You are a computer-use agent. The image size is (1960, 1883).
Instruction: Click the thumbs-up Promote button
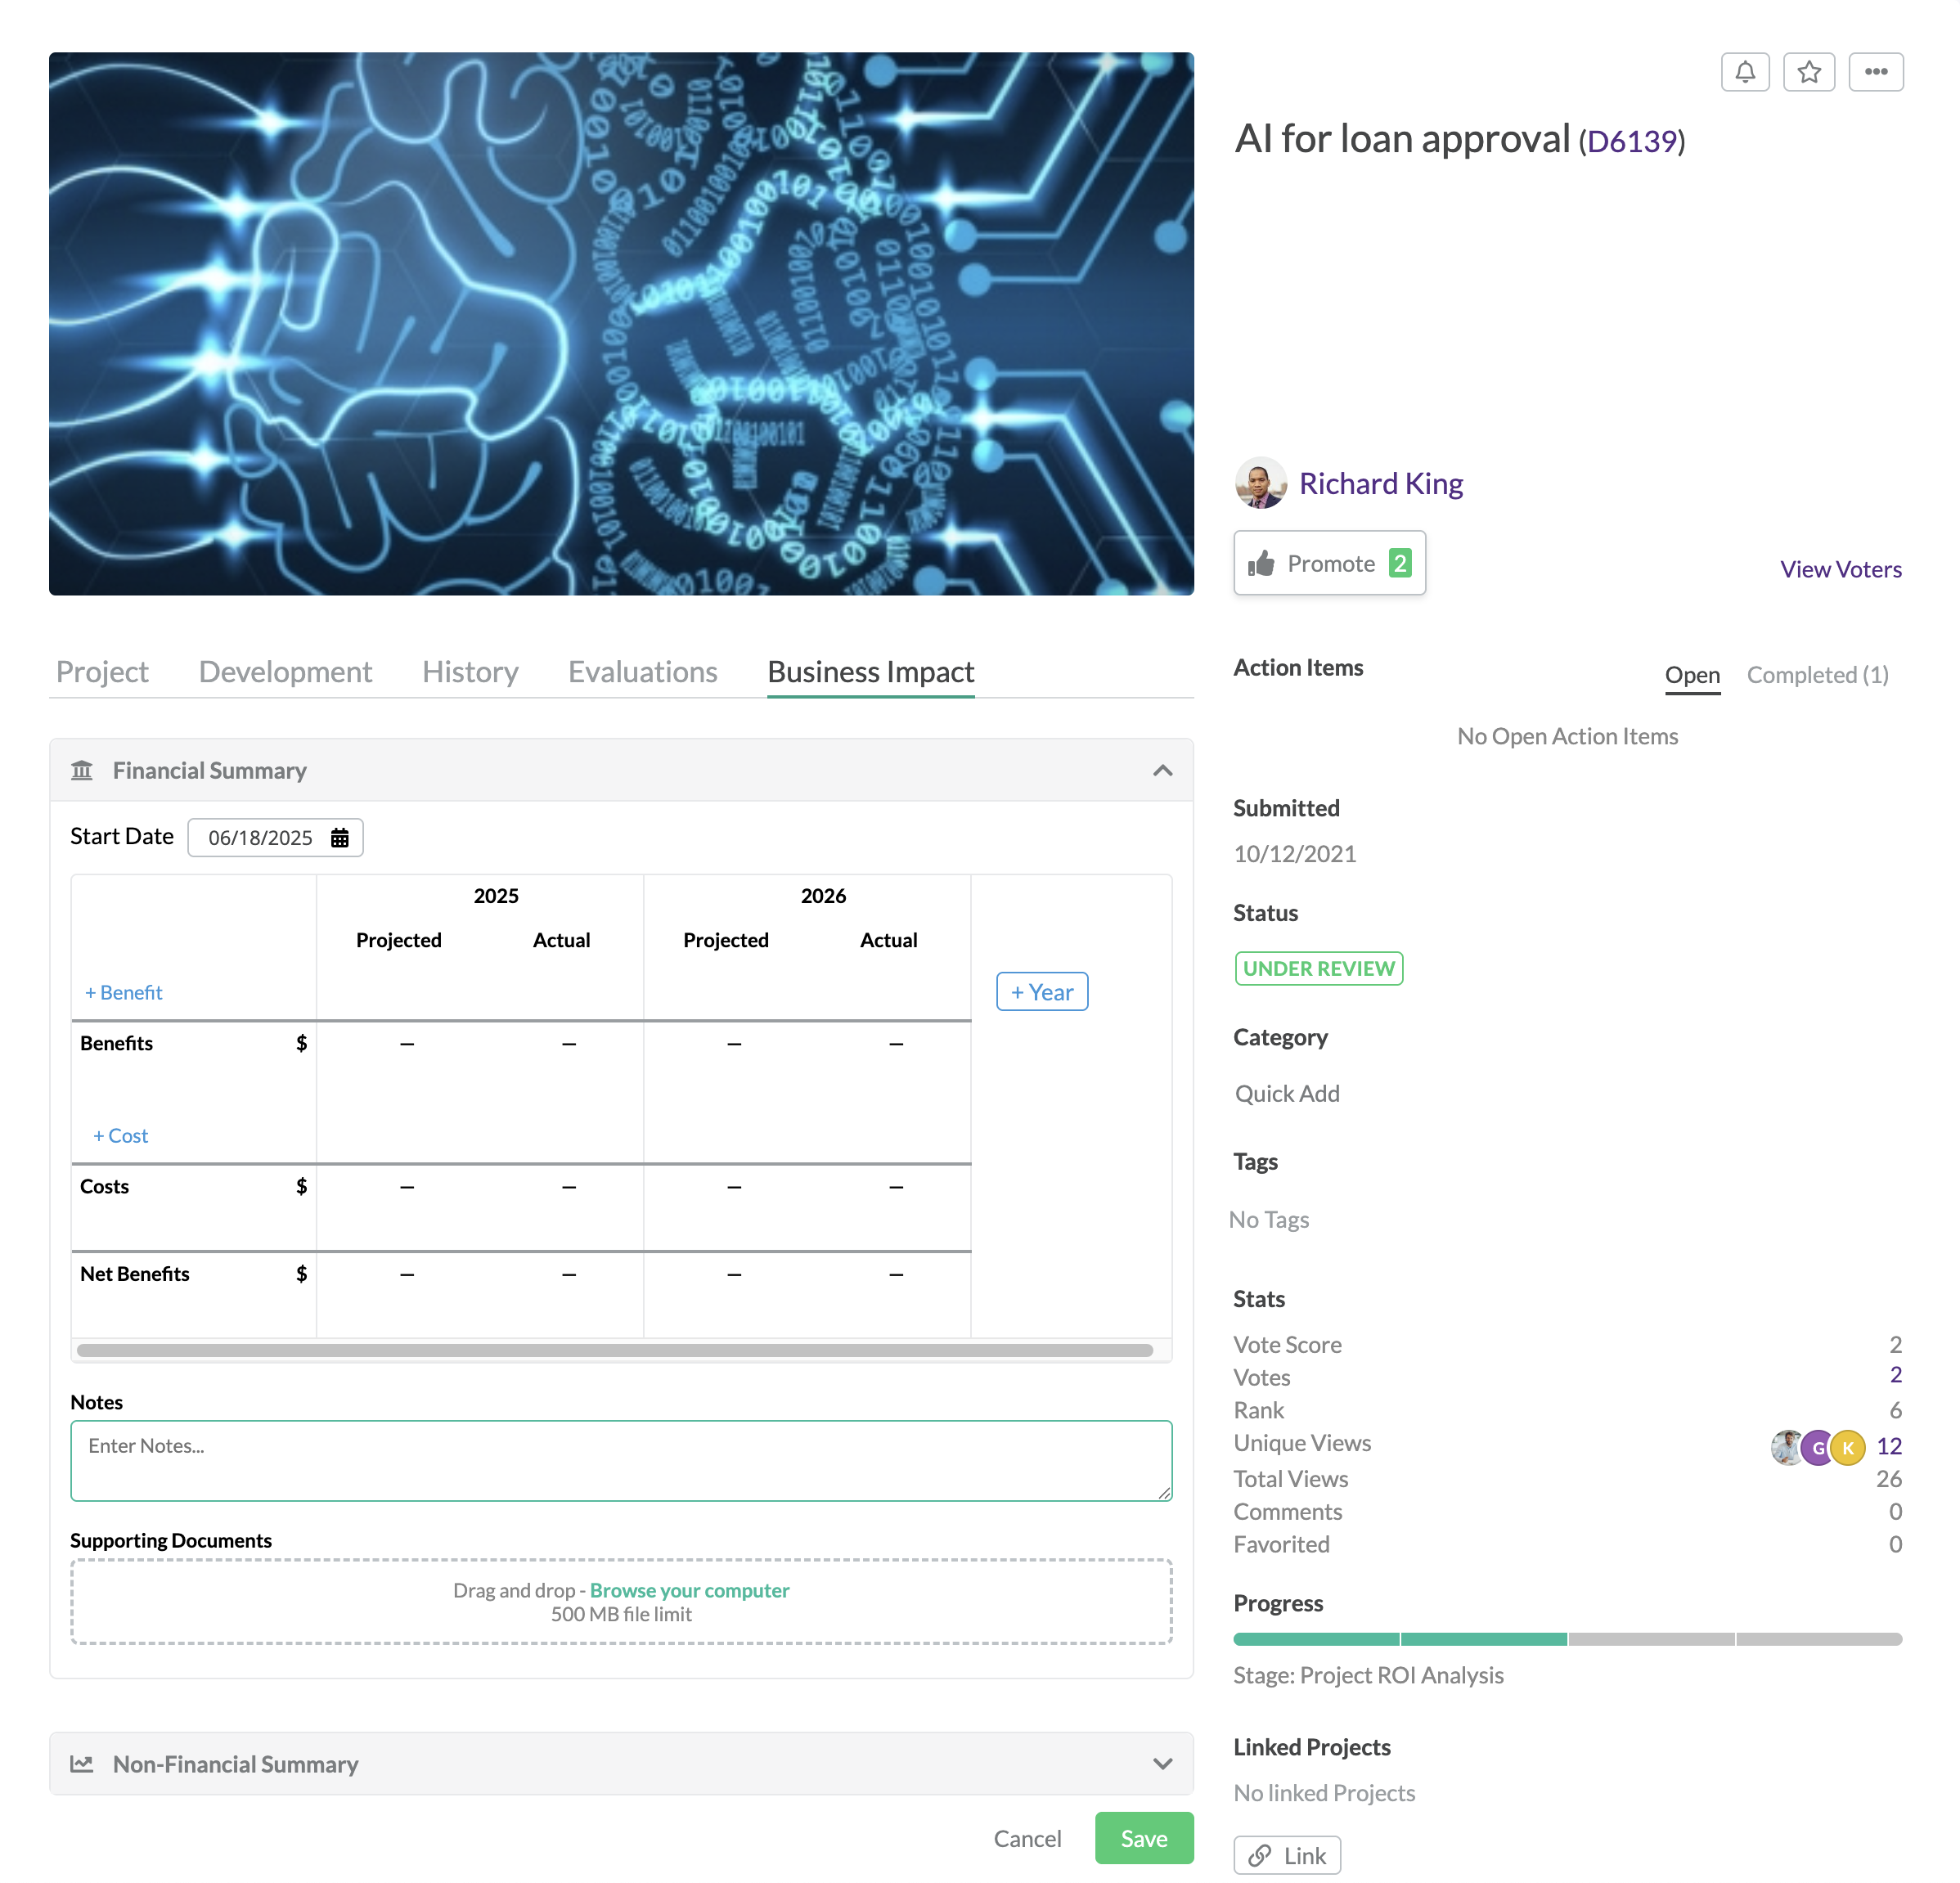(1329, 563)
